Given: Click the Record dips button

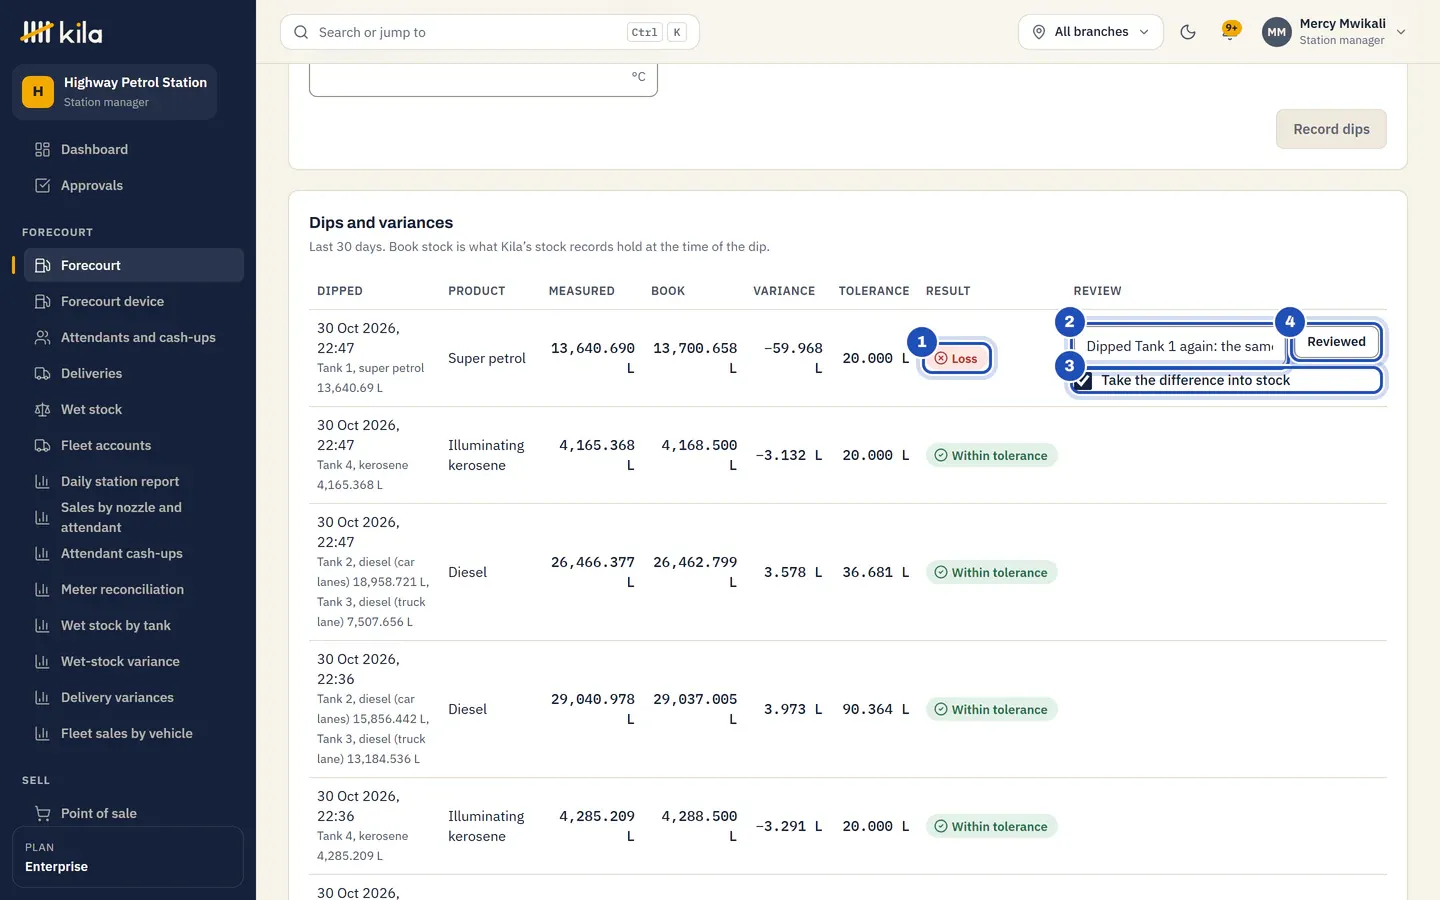Looking at the screenshot, I should click(x=1331, y=129).
